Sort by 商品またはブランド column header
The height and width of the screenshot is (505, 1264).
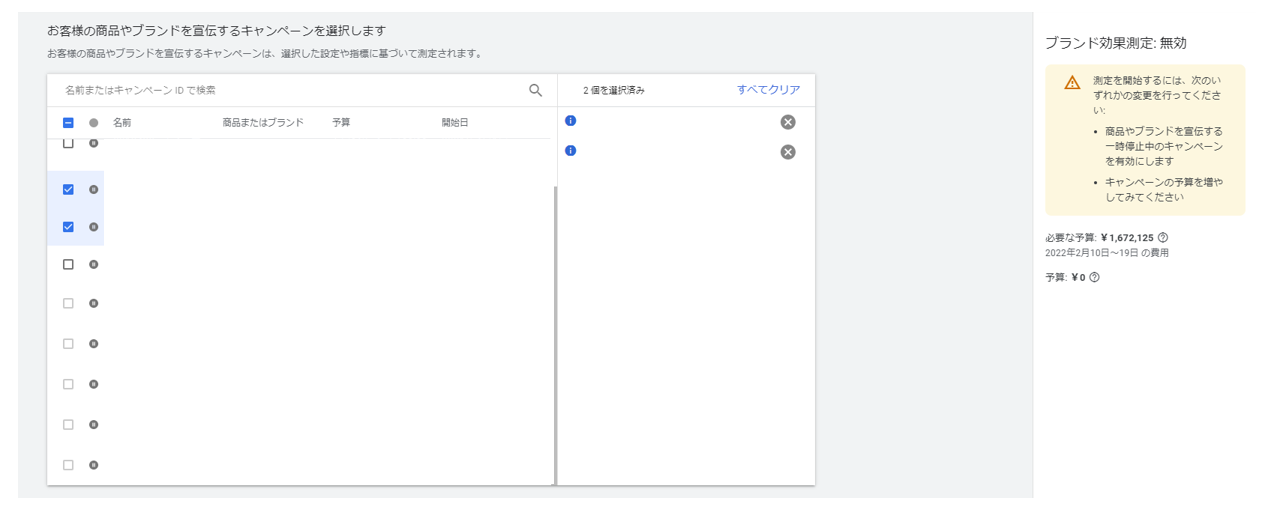(263, 123)
